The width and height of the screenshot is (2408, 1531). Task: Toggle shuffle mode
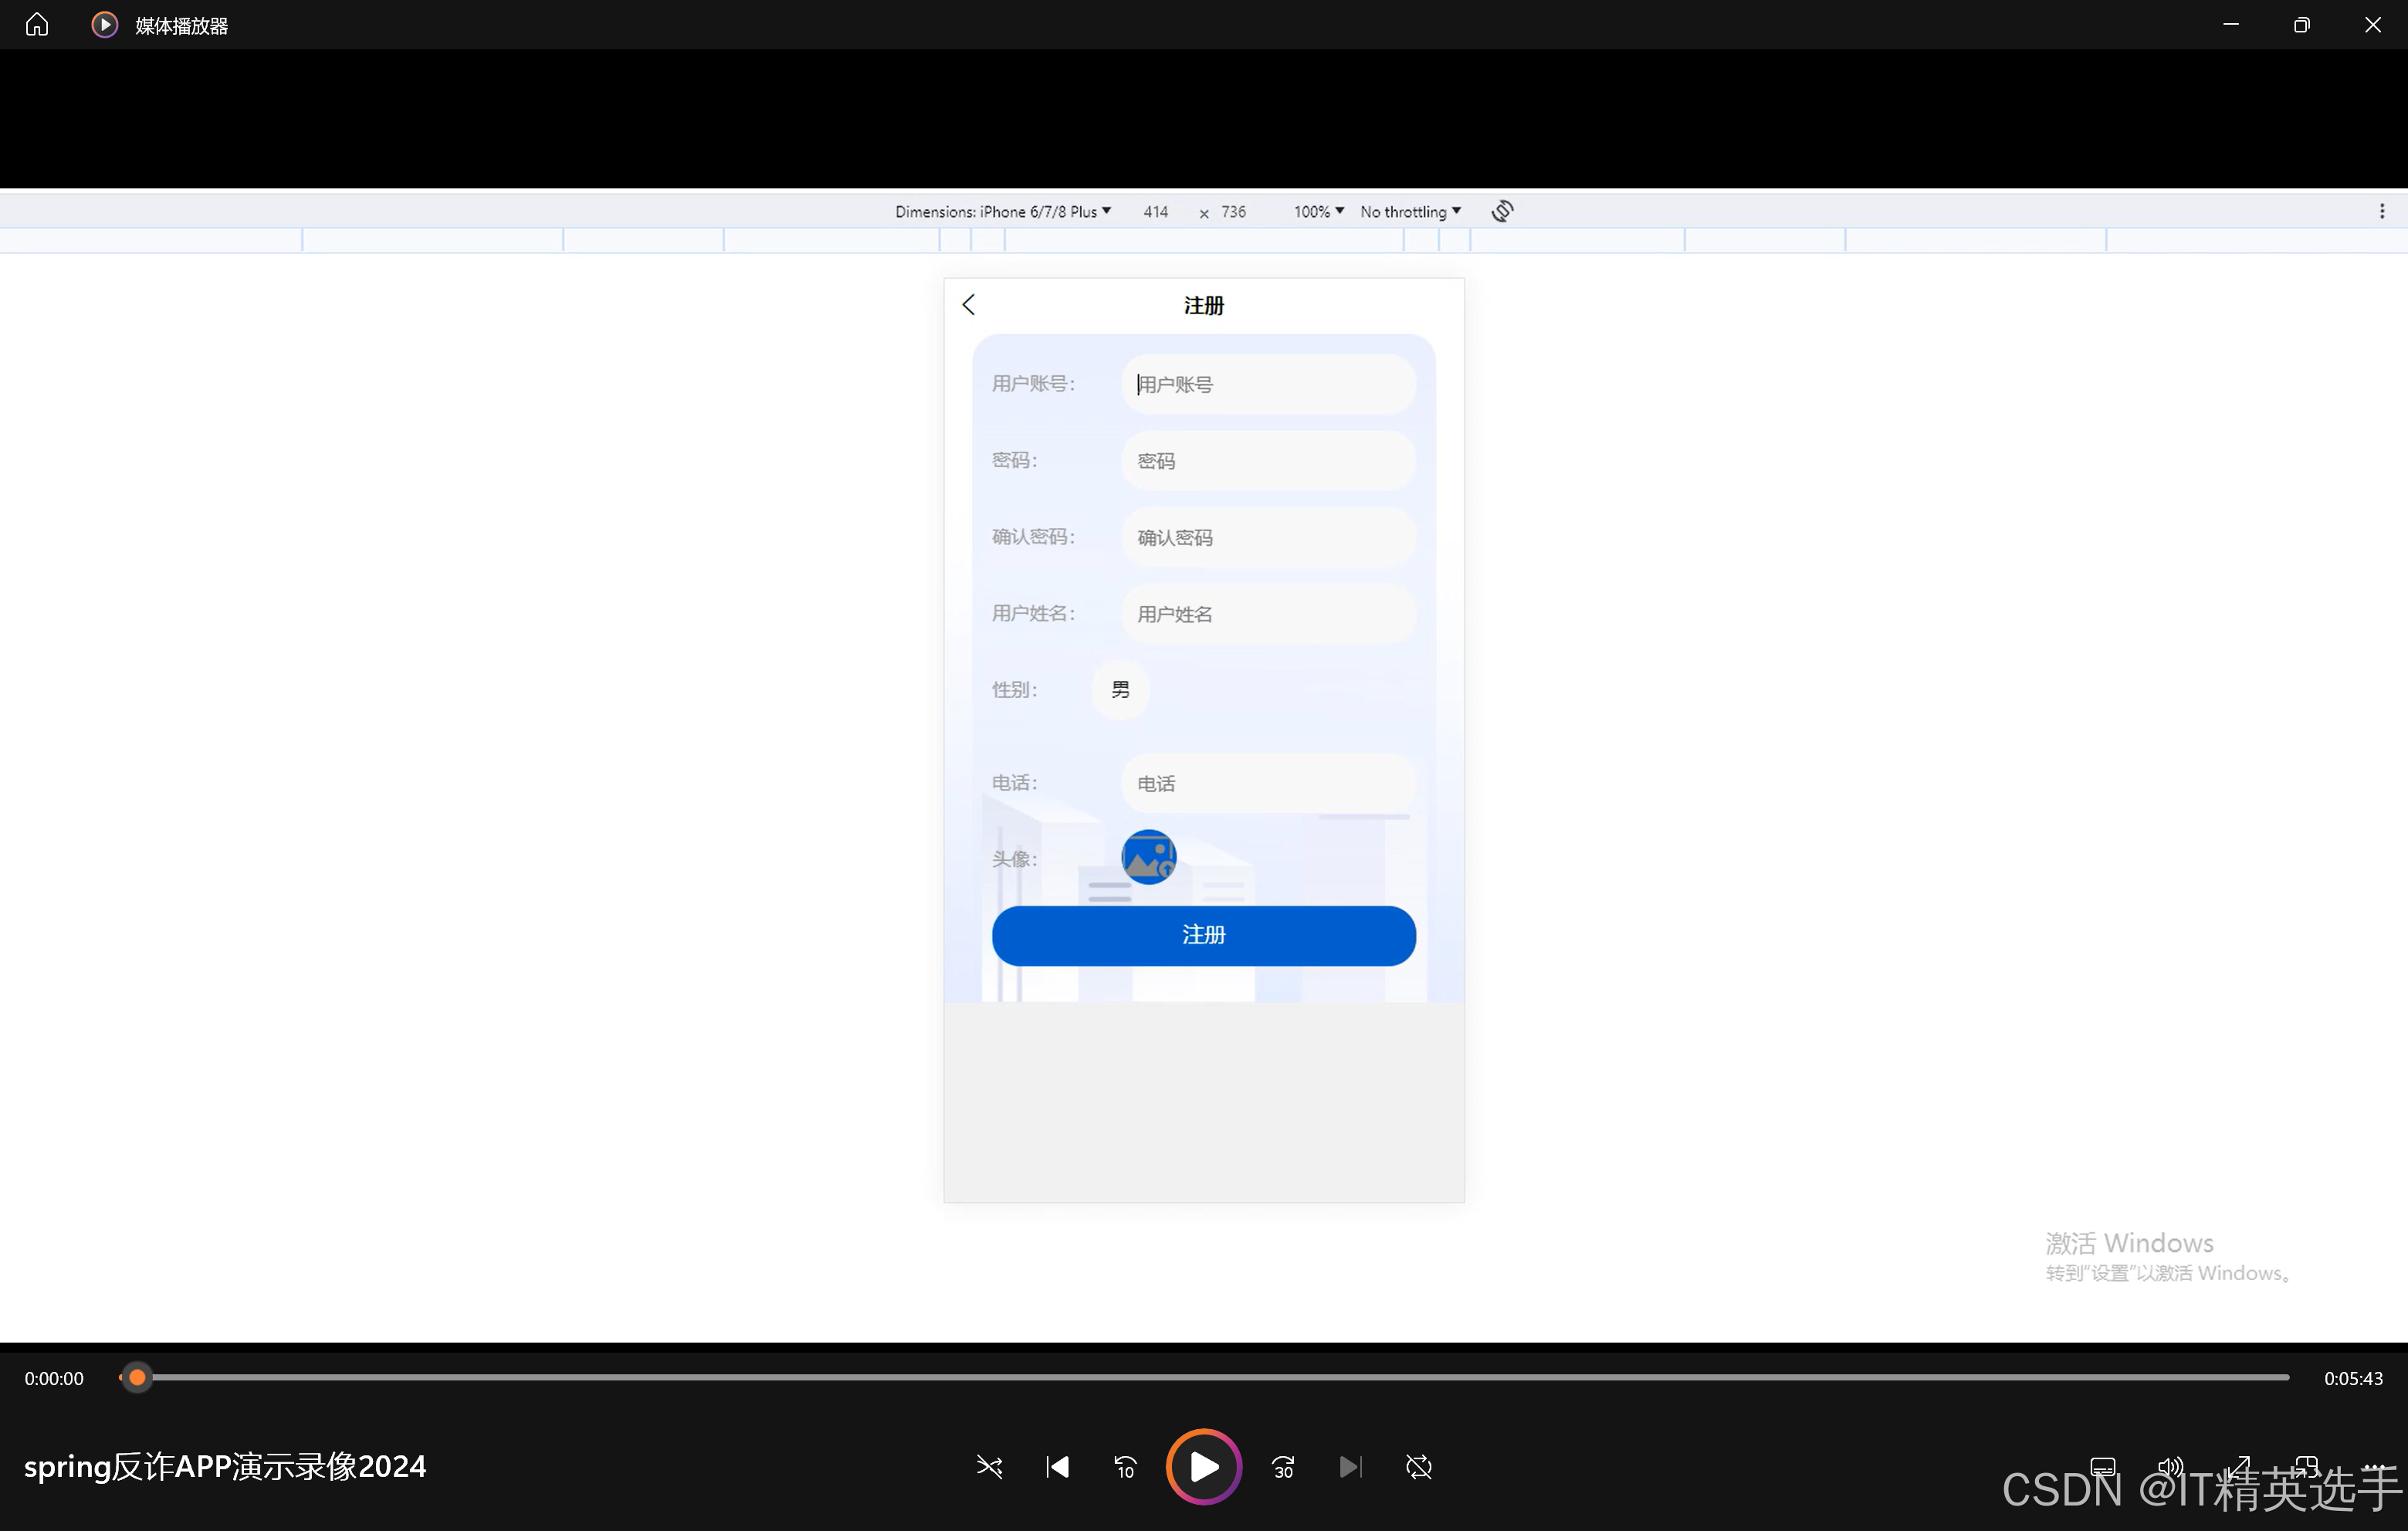point(989,1466)
